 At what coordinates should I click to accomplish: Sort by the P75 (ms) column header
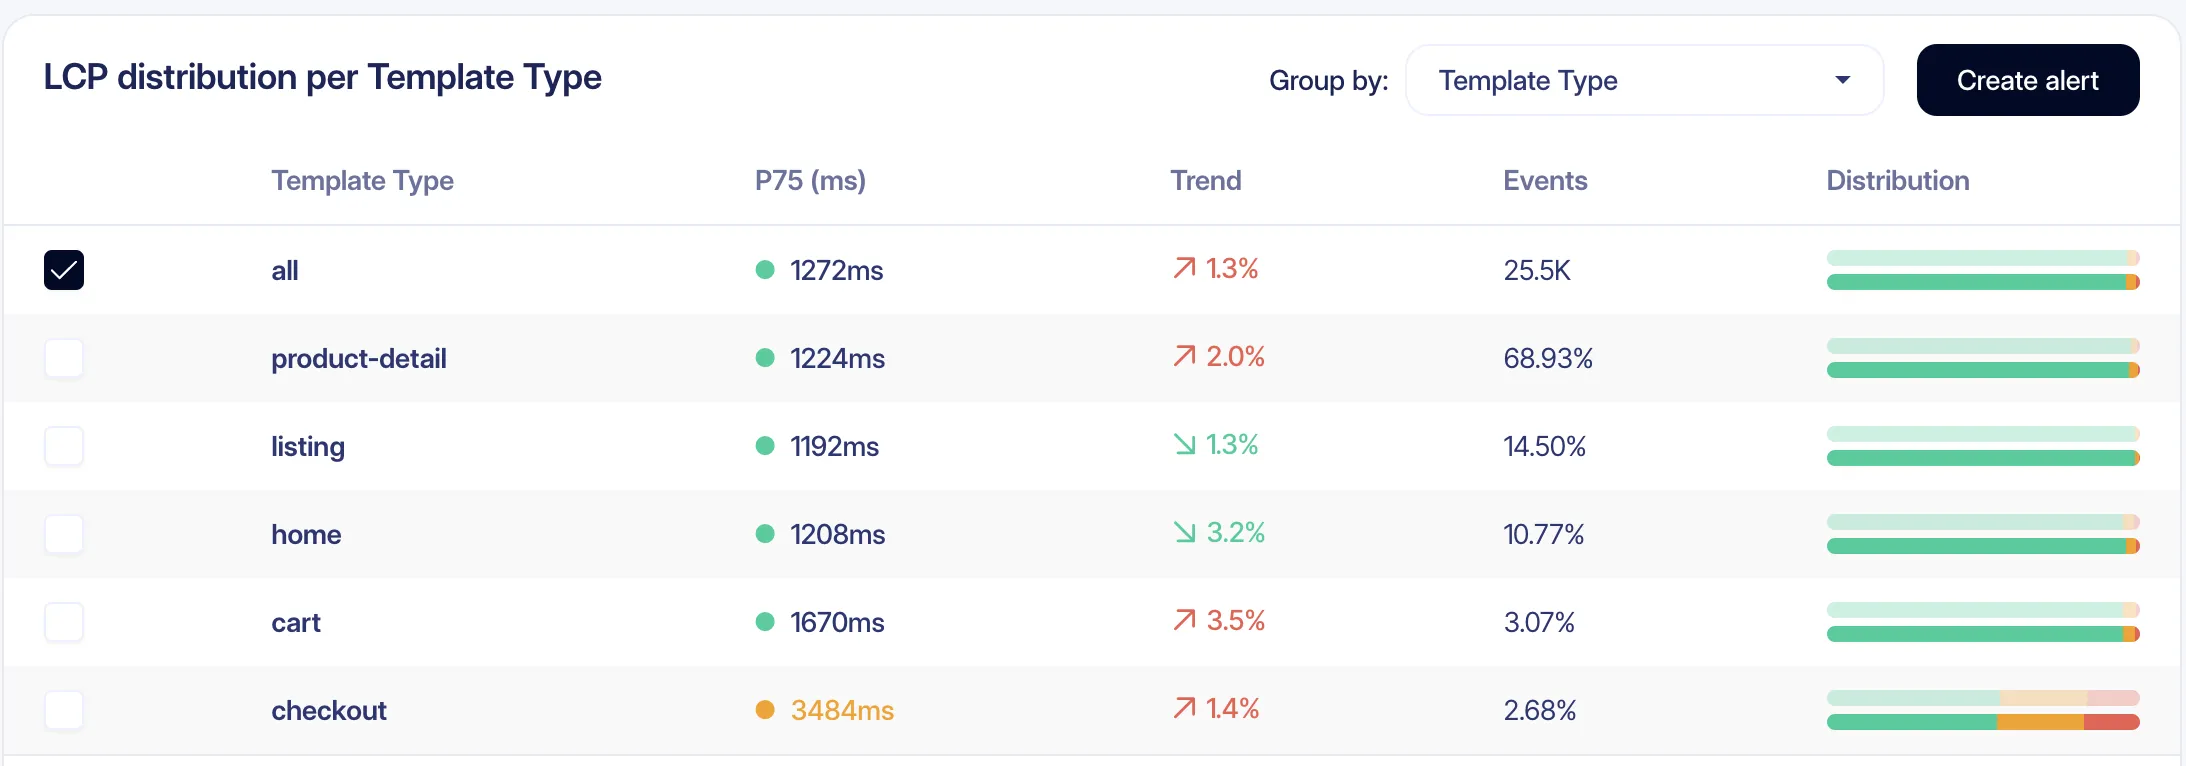[810, 181]
